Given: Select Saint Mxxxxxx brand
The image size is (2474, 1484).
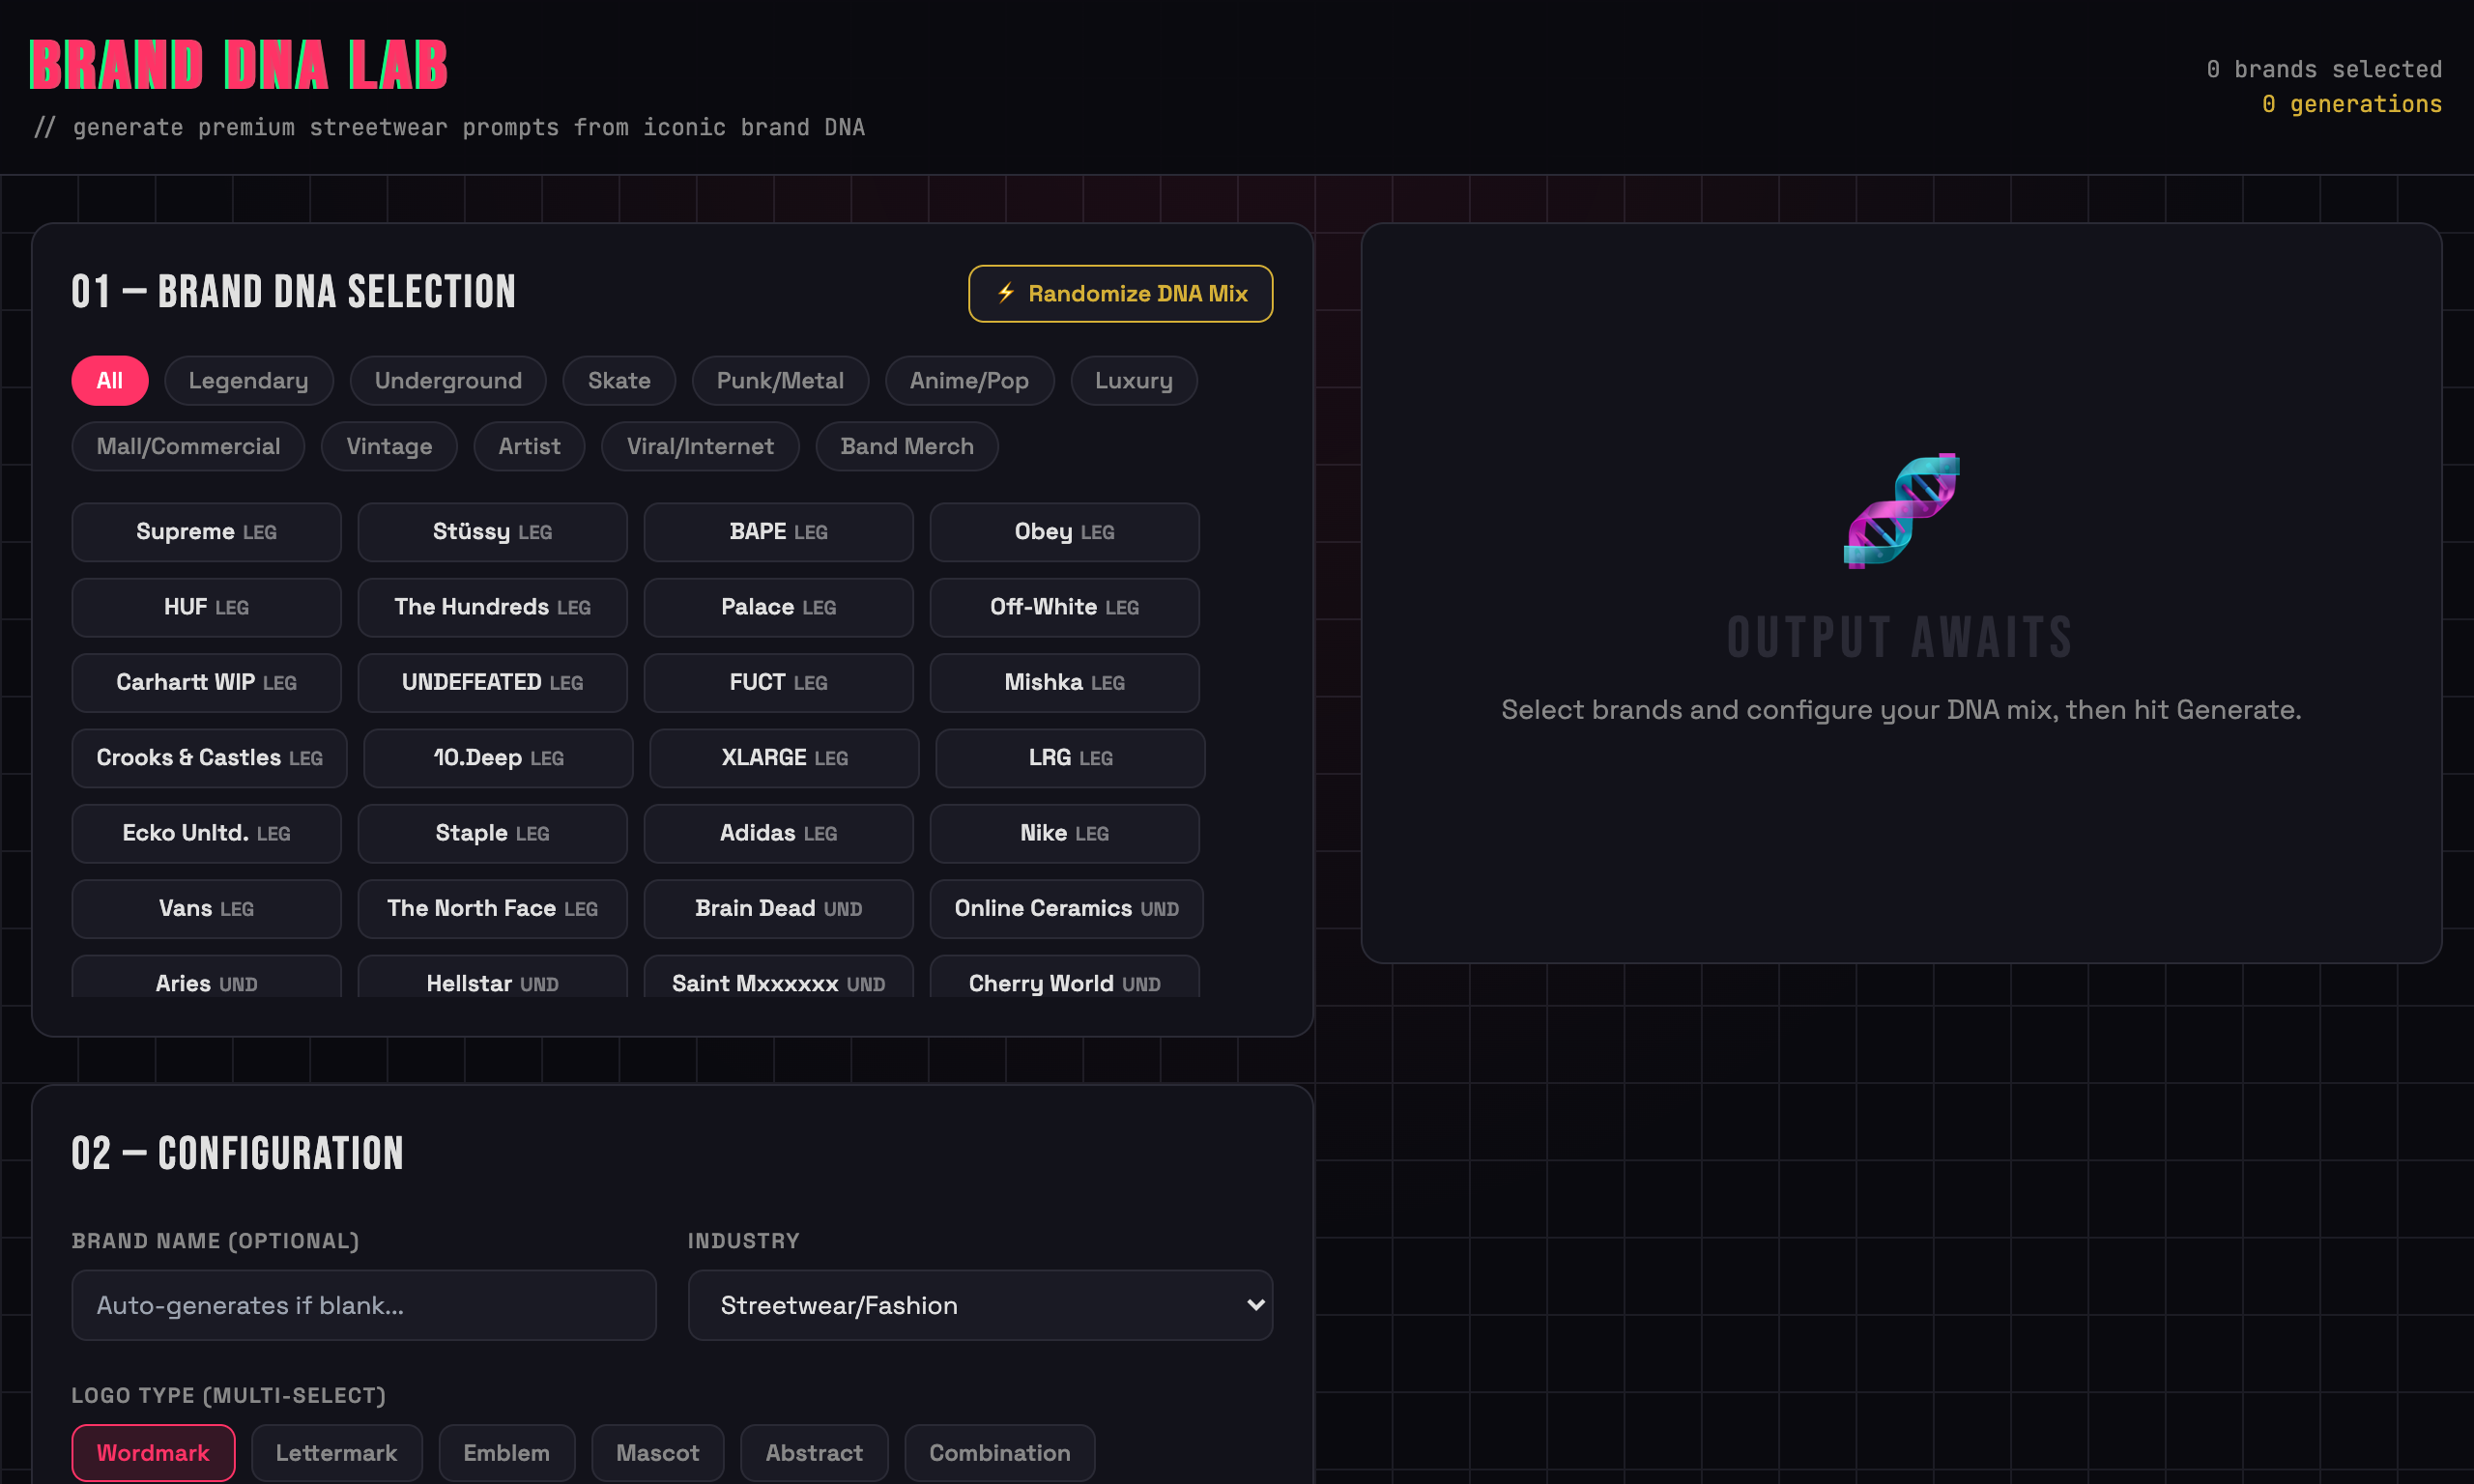Looking at the screenshot, I should [779, 978].
